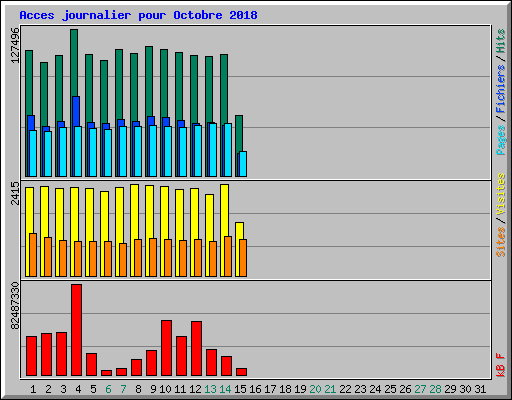The width and height of the screenshot is (512, 400).
Task: Click the 127496 axis value
Action: tap(15, 45)
